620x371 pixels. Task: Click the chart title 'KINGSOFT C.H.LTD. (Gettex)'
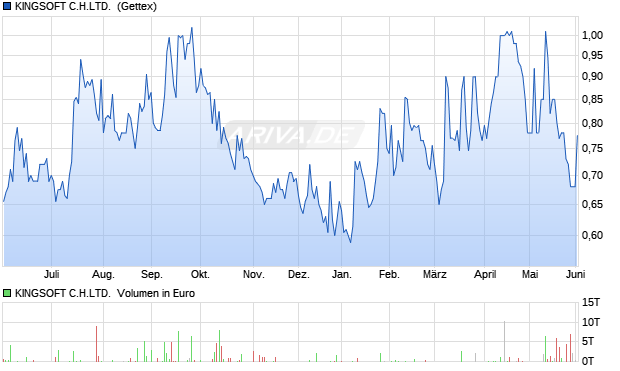(x=86, y=6)
